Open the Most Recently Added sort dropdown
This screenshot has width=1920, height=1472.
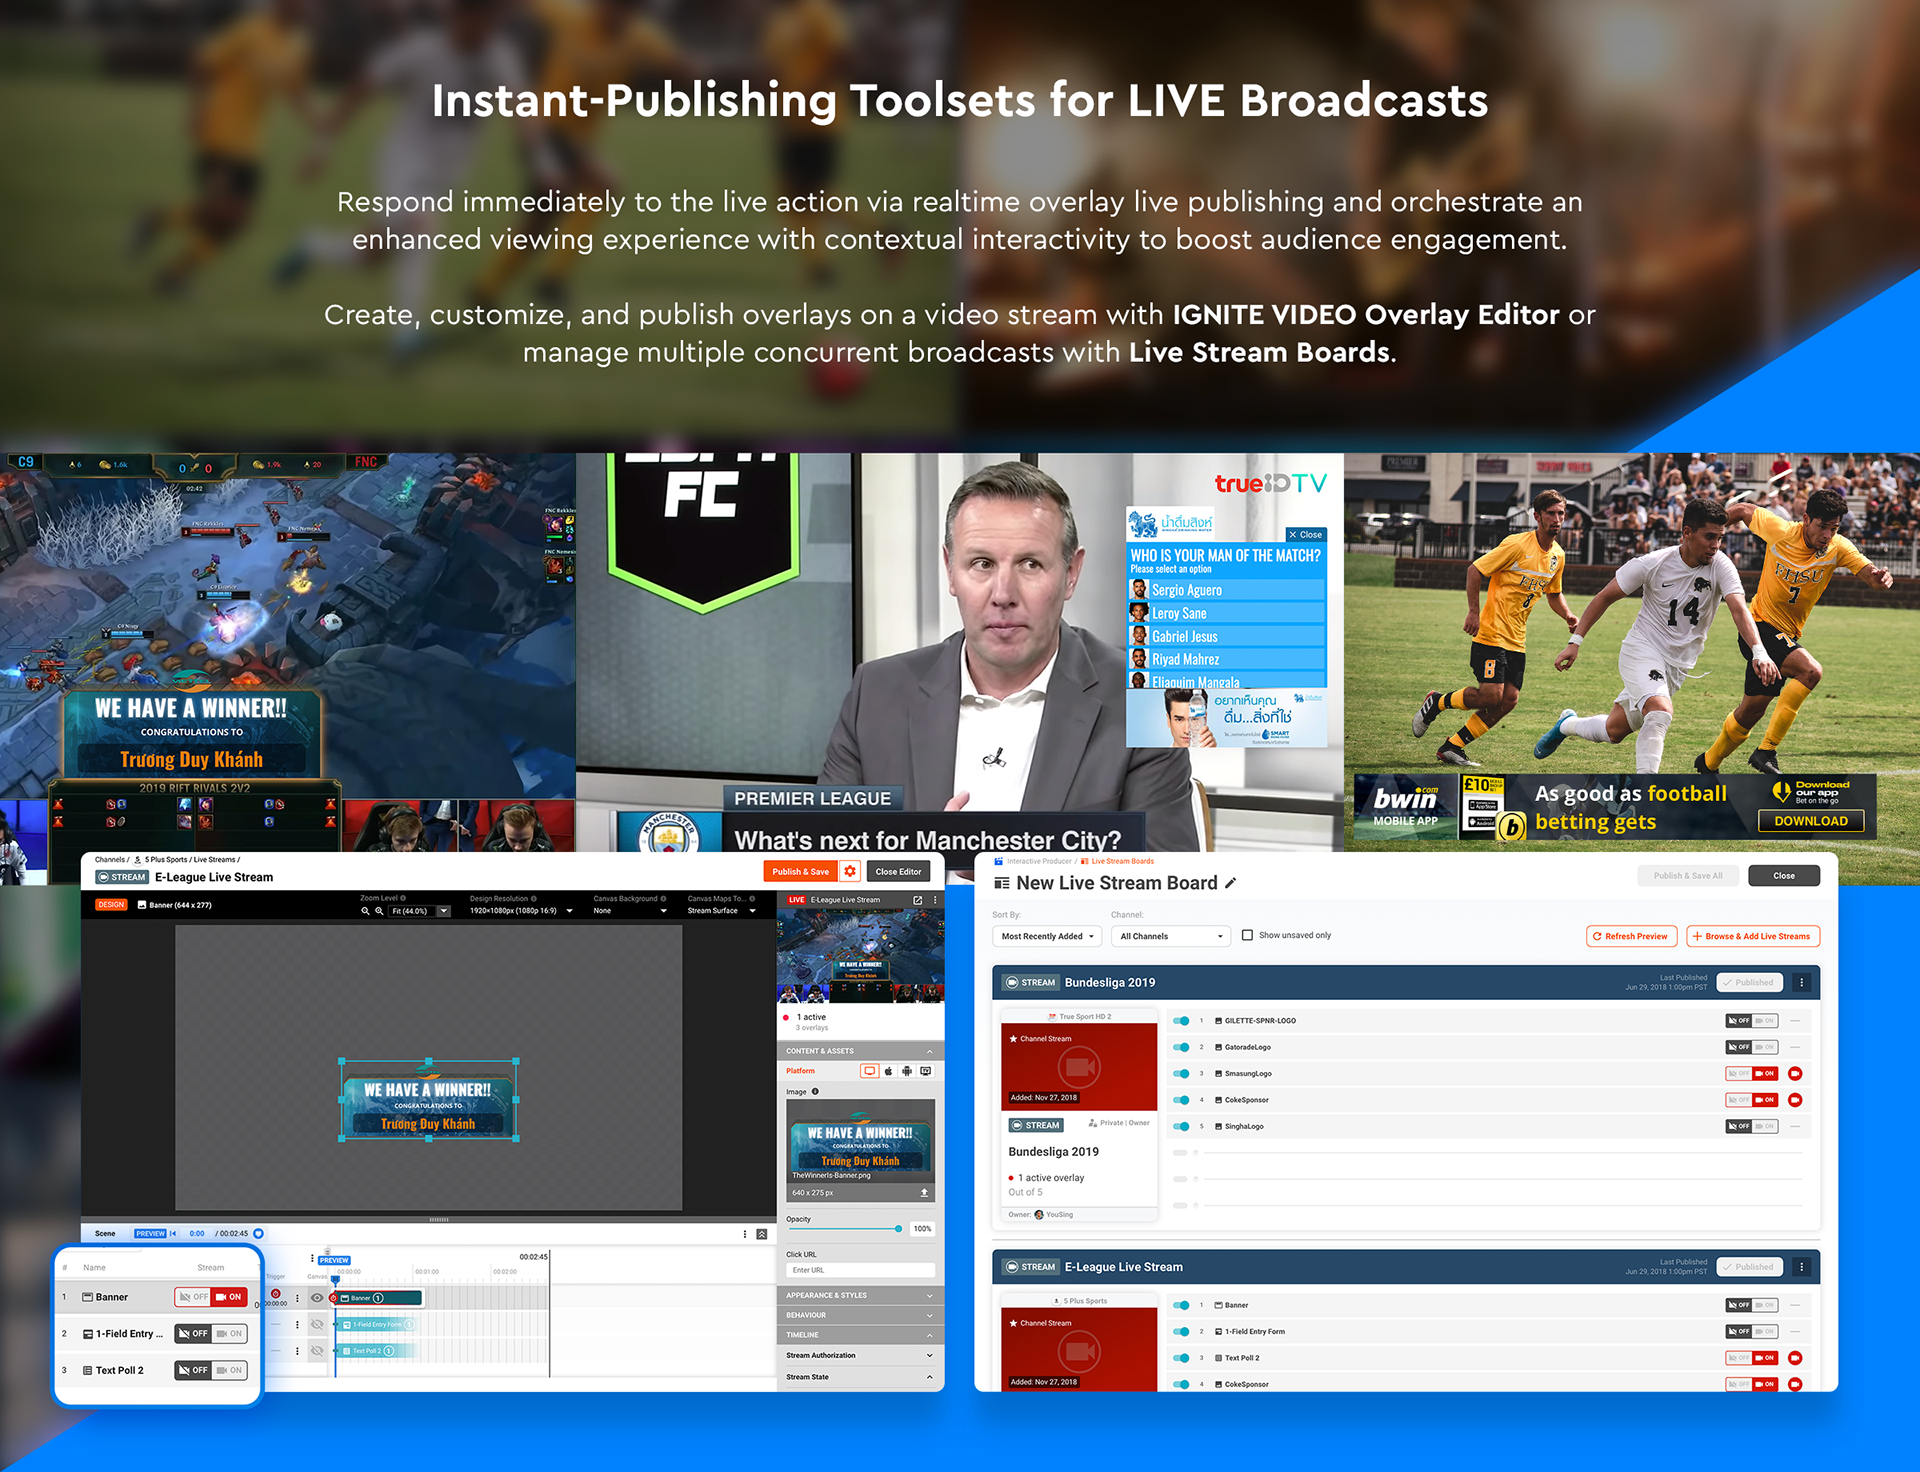point(1047,936)
